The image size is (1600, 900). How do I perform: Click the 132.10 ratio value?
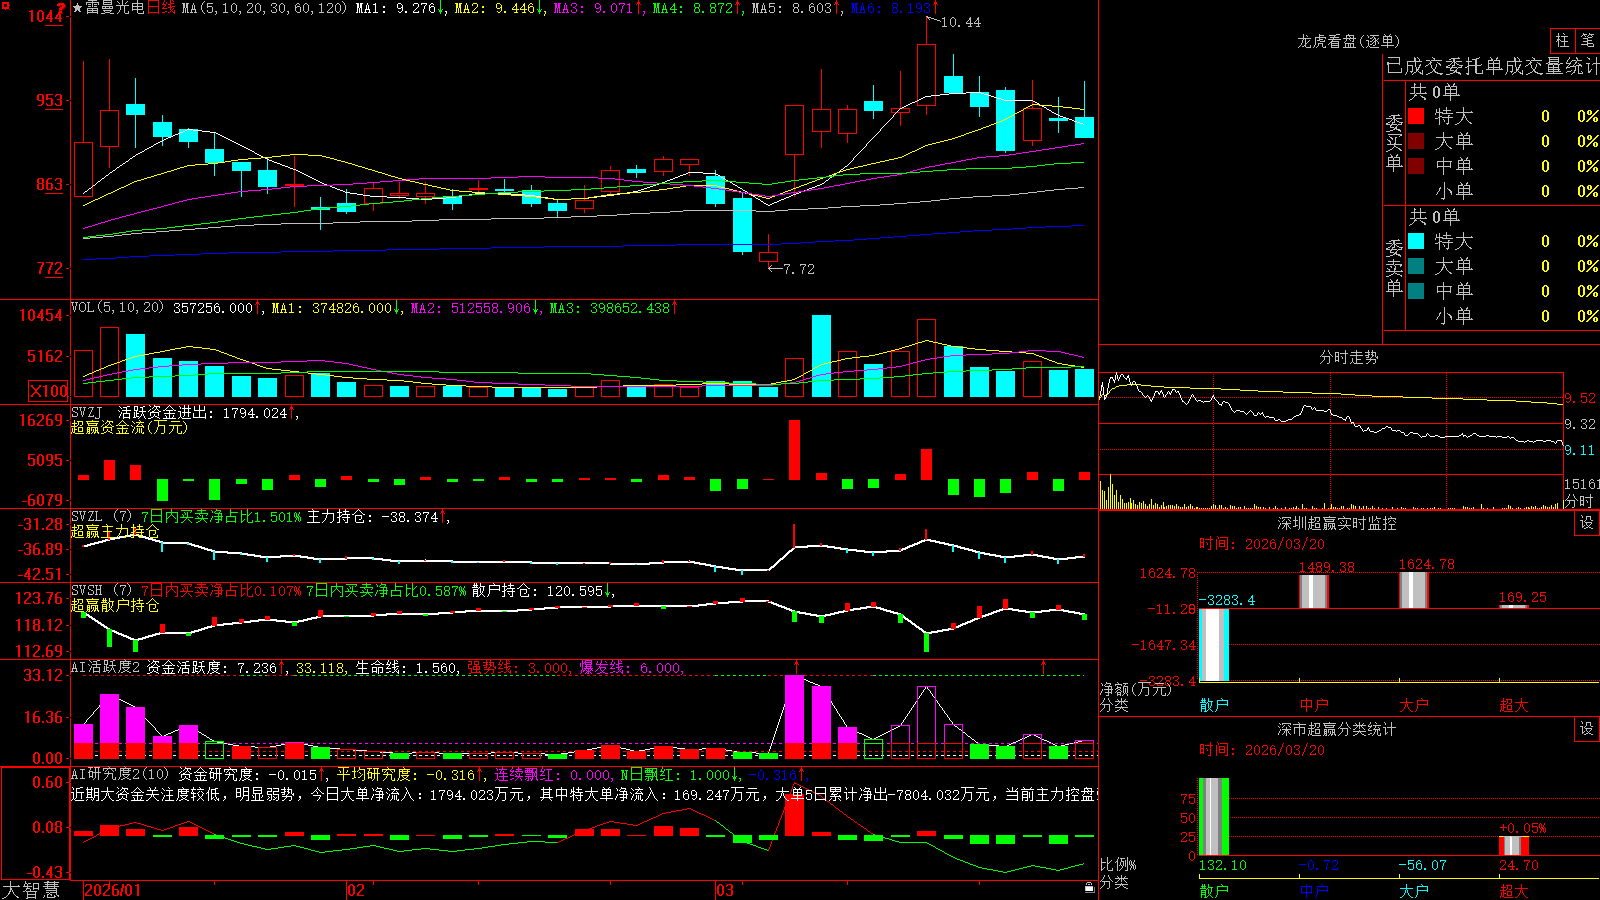pos(1223,865)
